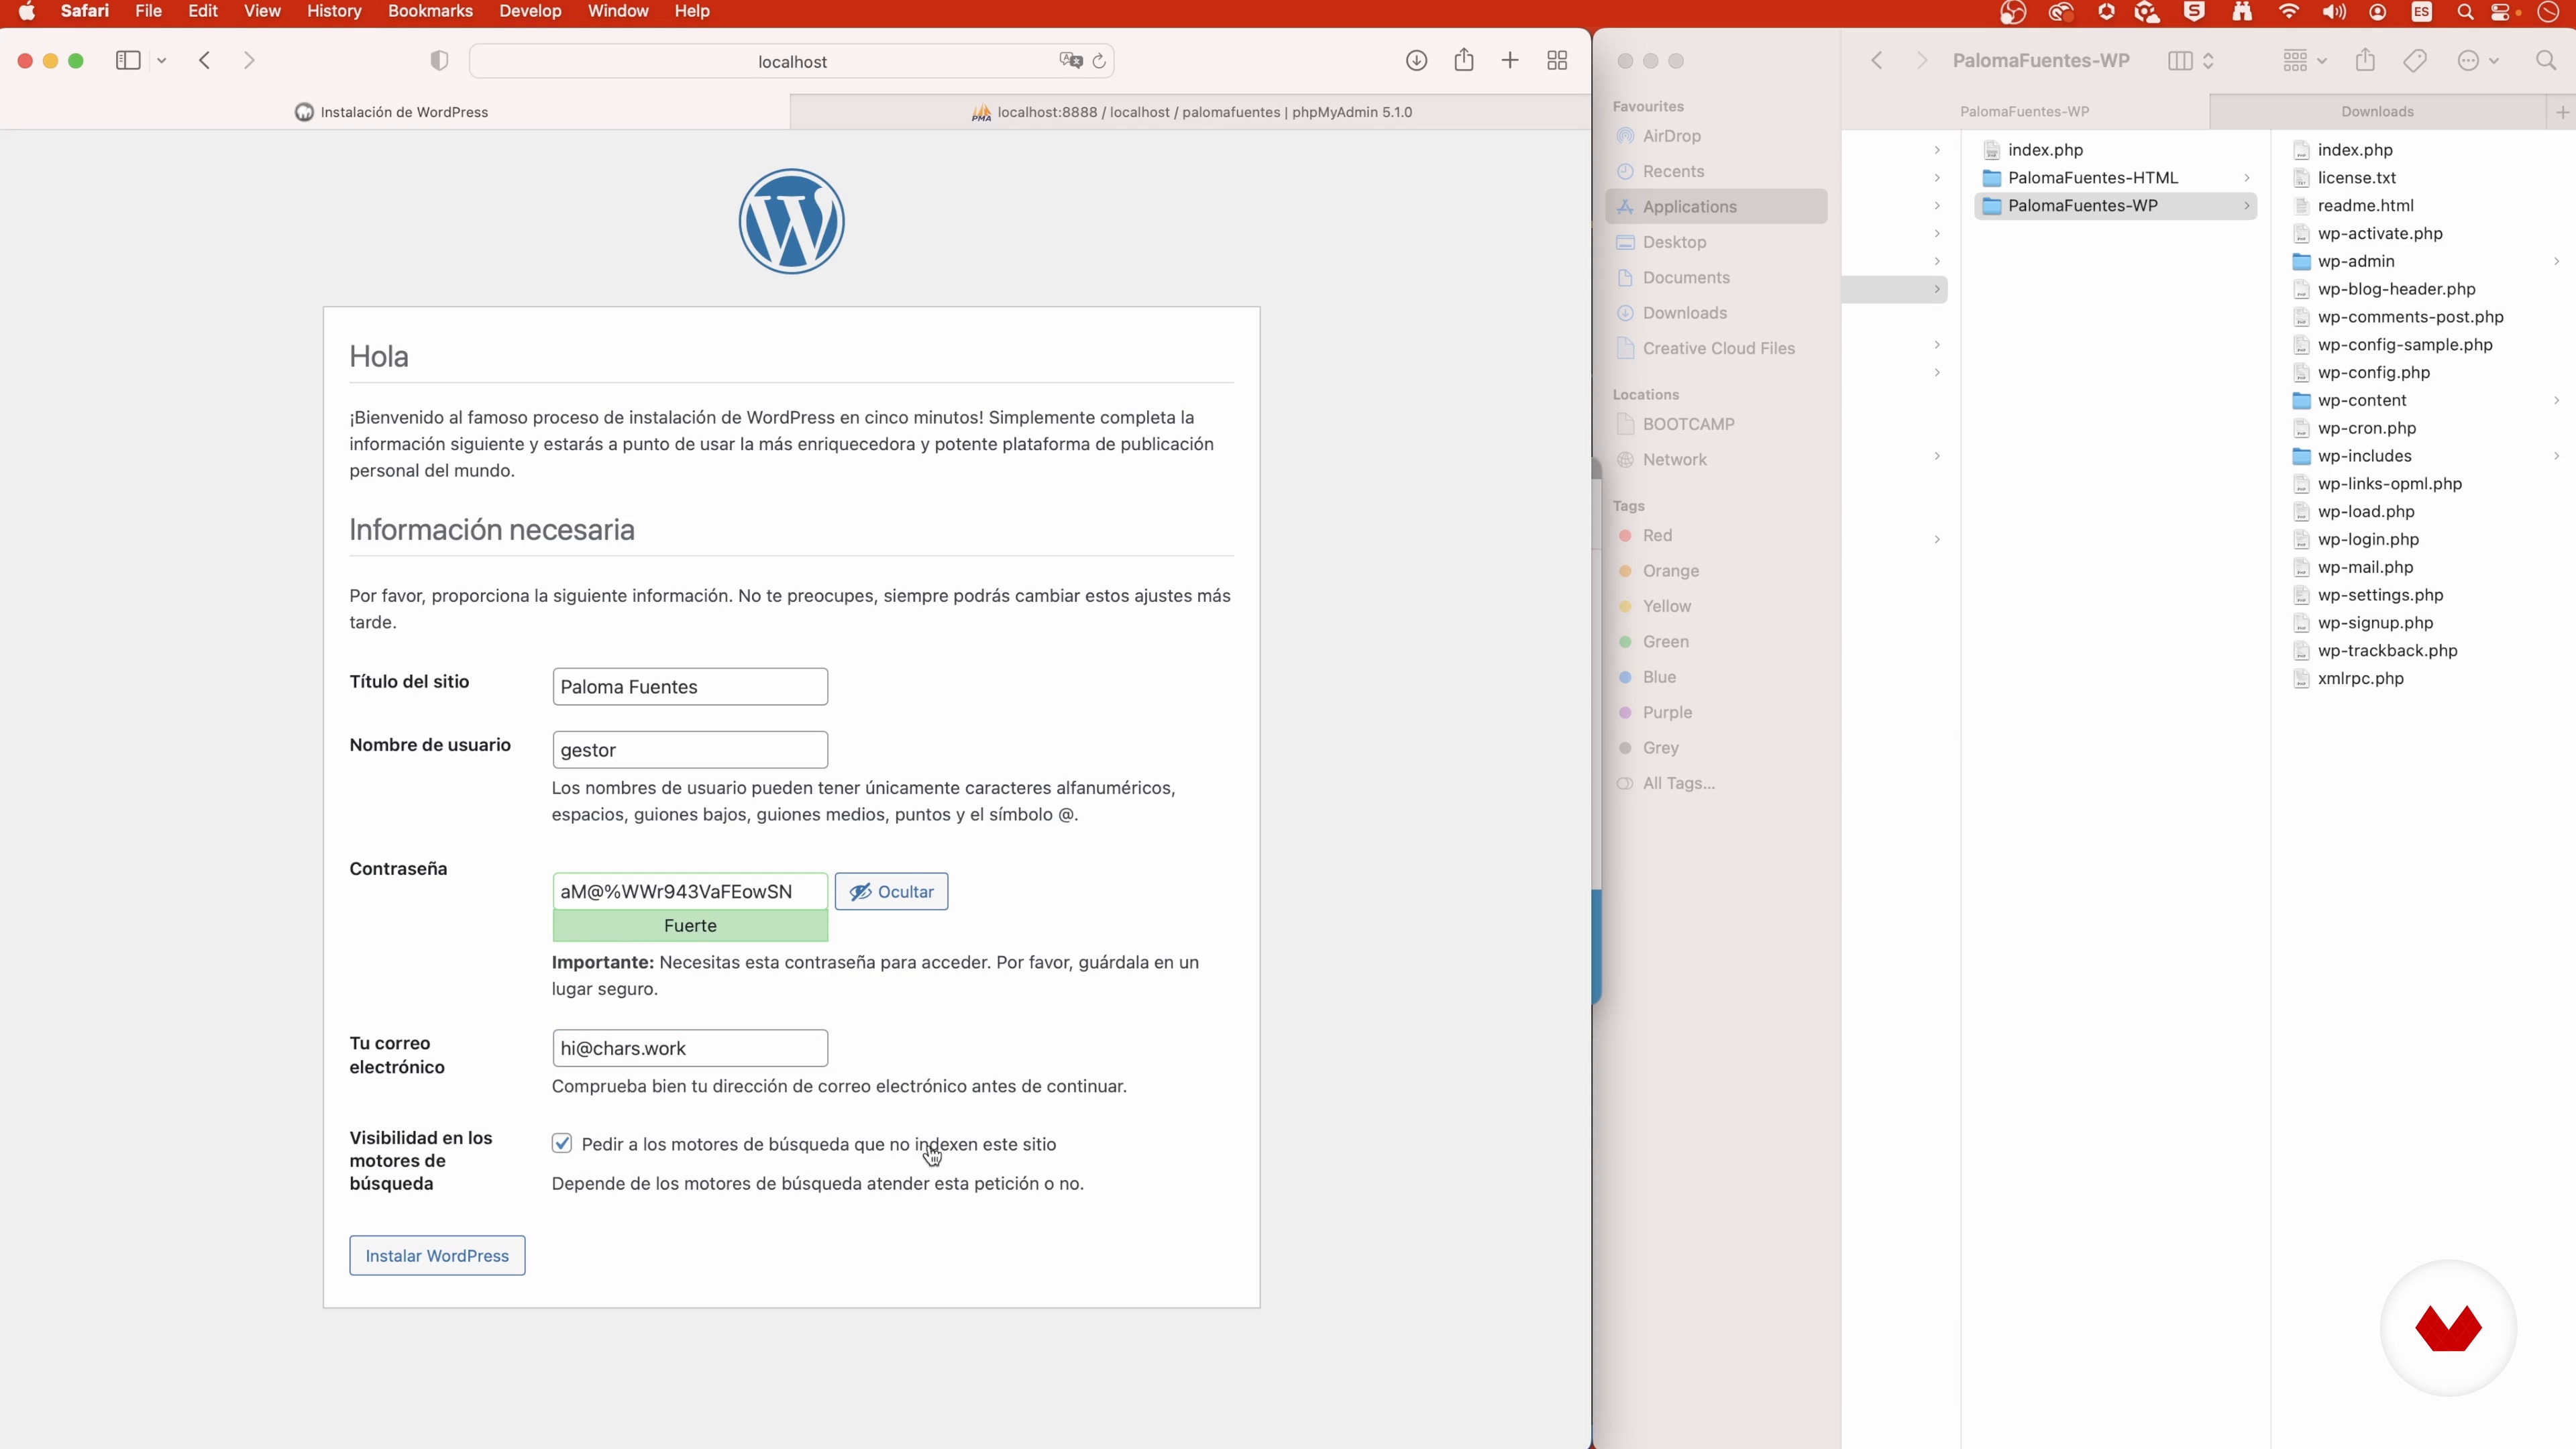Click Instalar WordPress button

[437, 1255]
